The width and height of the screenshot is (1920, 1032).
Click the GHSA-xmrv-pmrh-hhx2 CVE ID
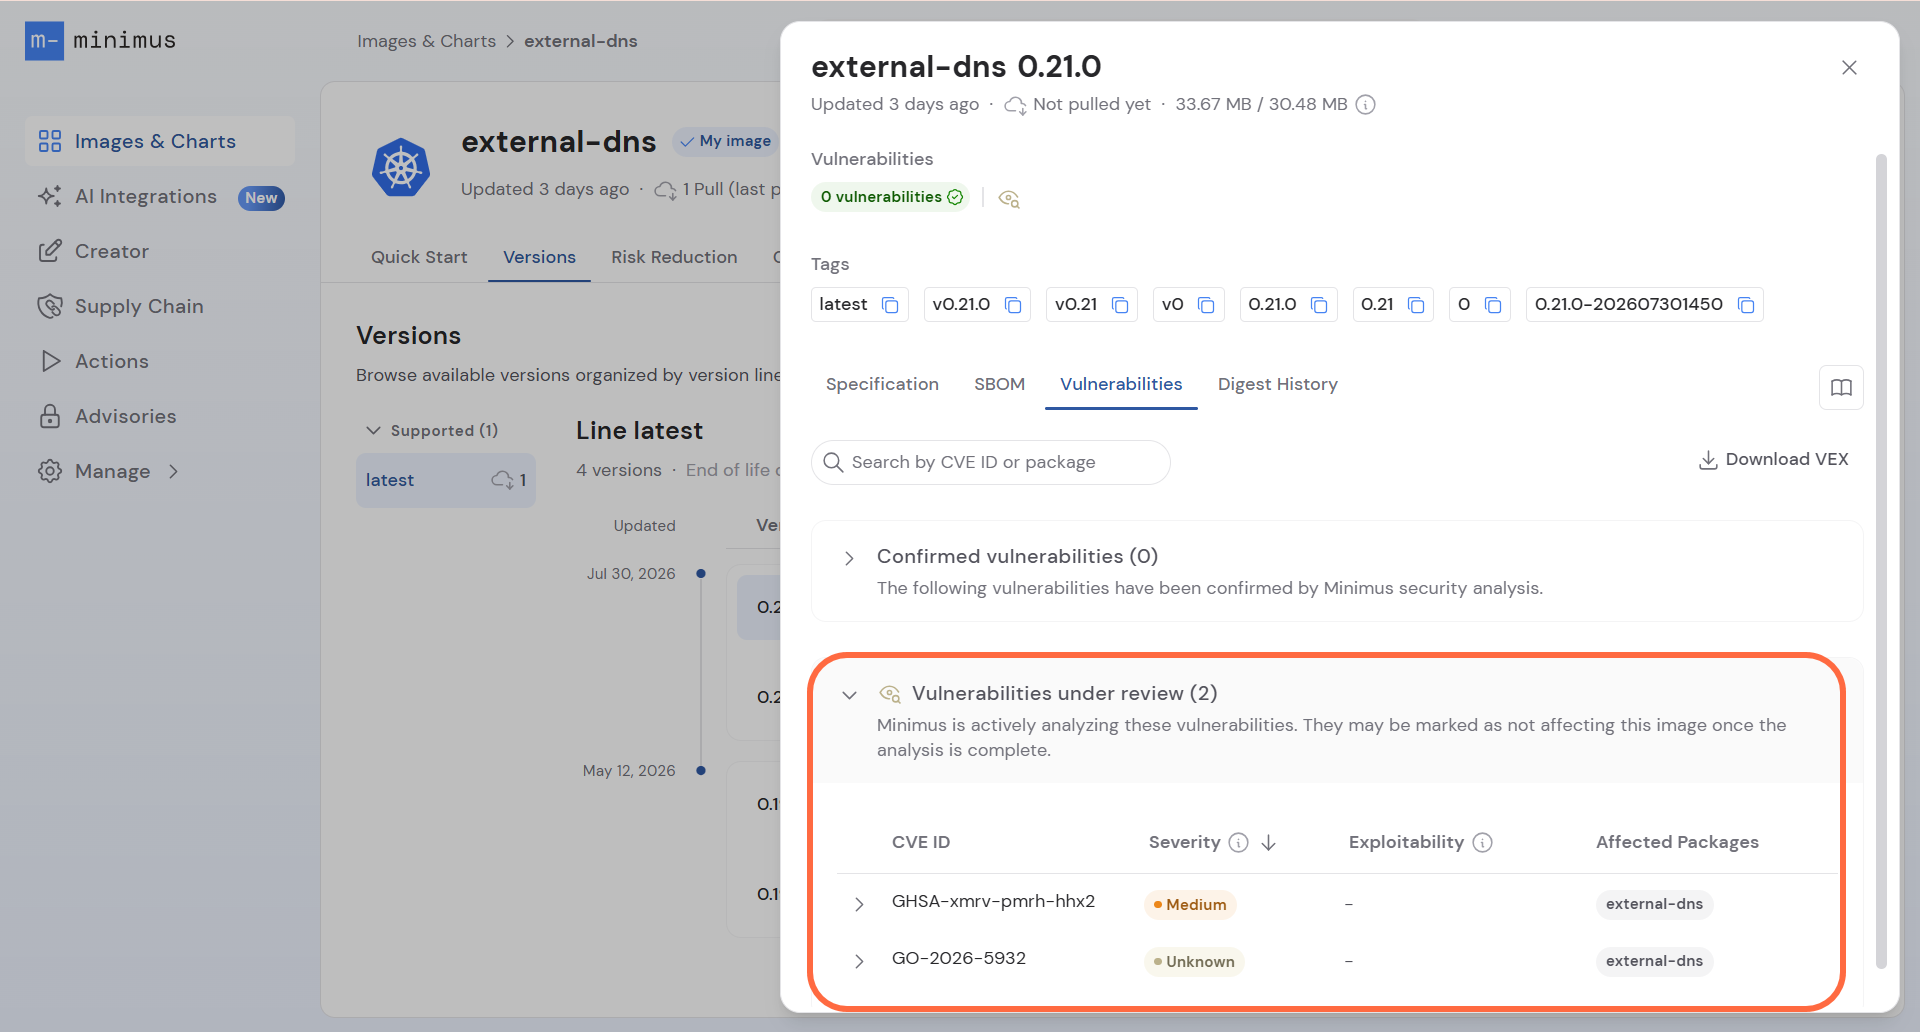tap(993, 901)
